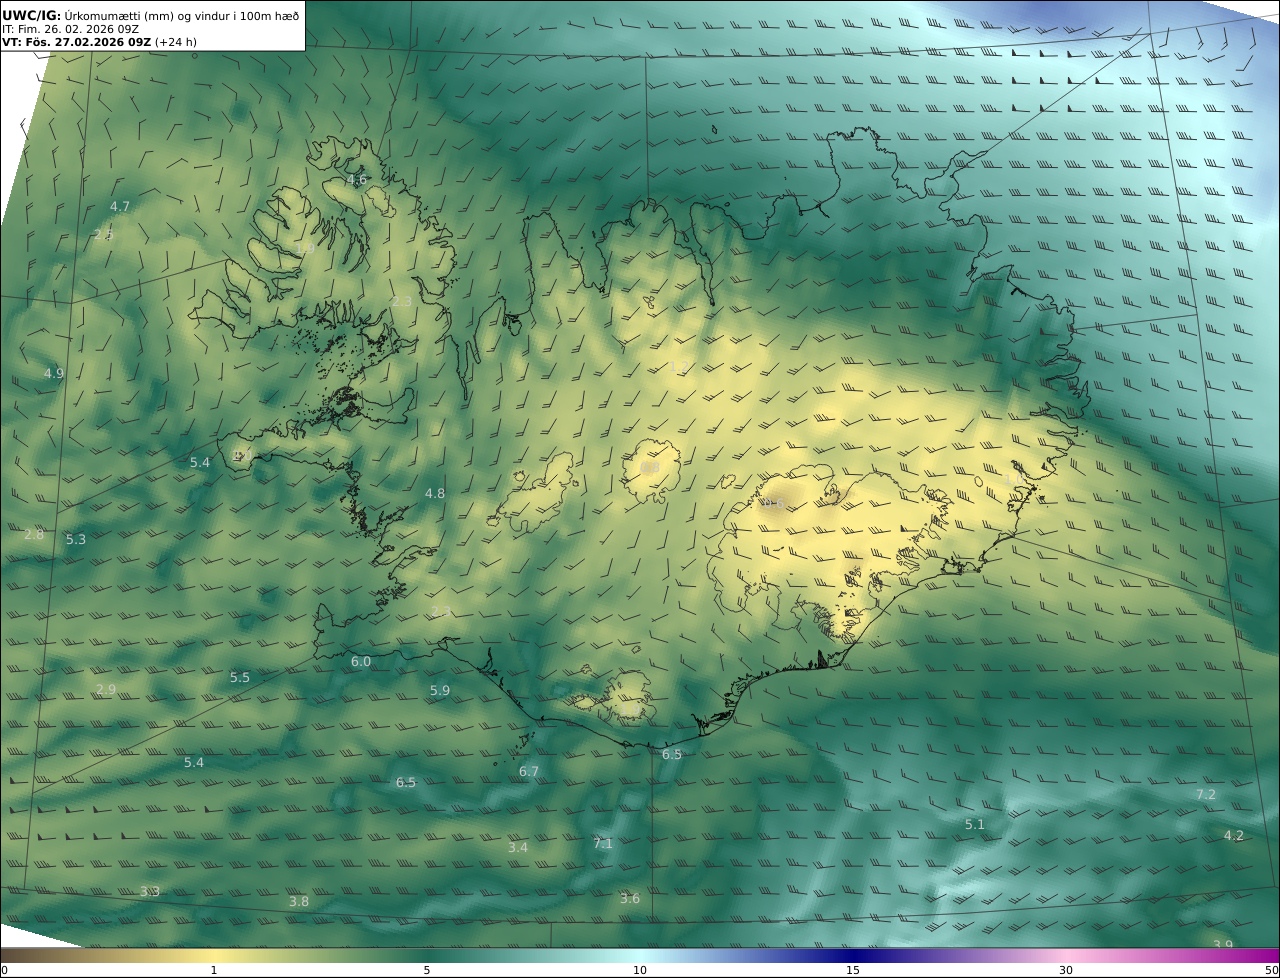This screenshot has width=1280, height=978.
Task: Select the 5.3 precipitation value
Action: pos(76,539)
